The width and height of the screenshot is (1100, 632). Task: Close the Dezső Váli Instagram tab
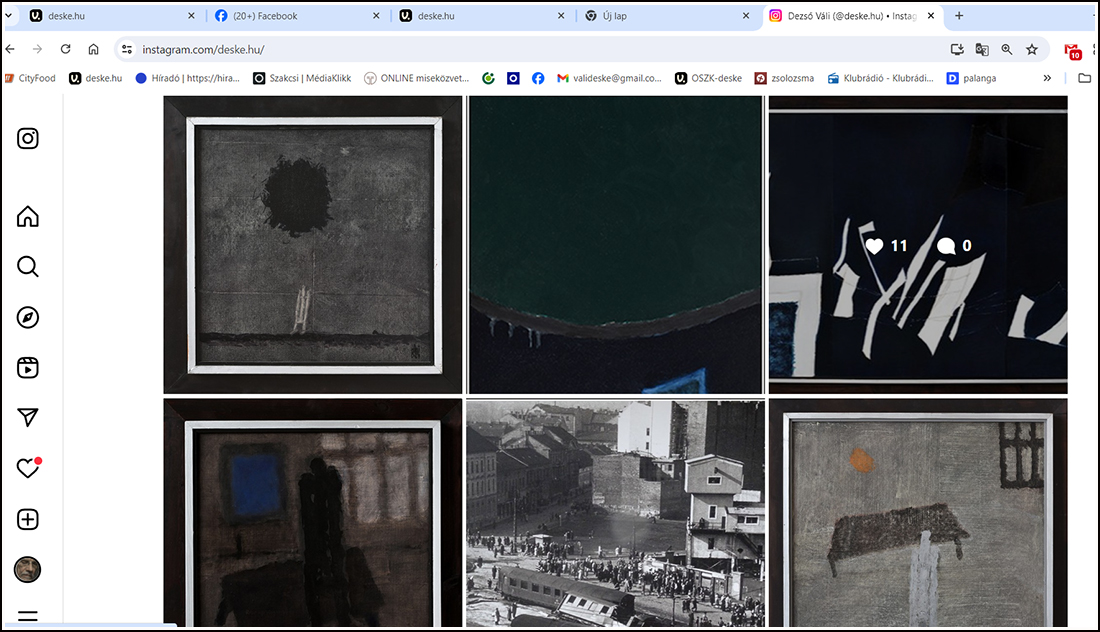click(x=931, y=15)
